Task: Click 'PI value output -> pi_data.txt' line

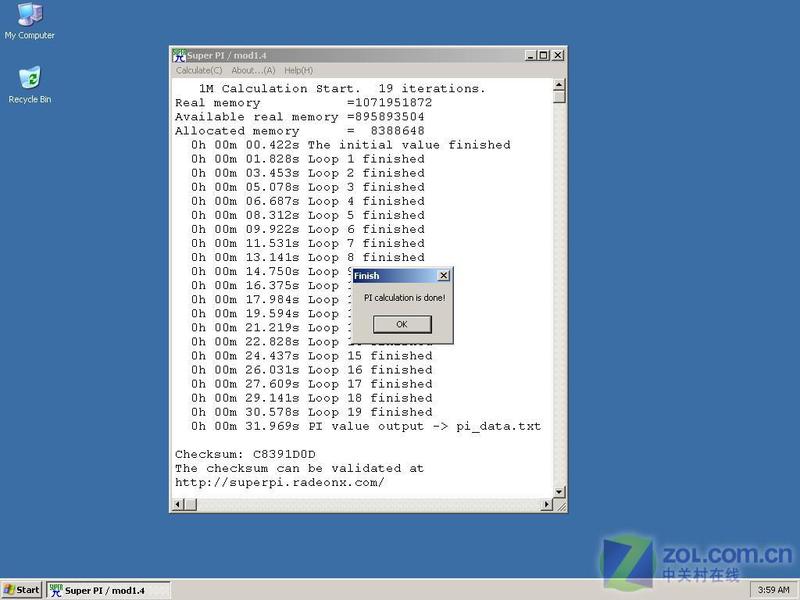Action: pyautogui.click(x=366, y=427)
